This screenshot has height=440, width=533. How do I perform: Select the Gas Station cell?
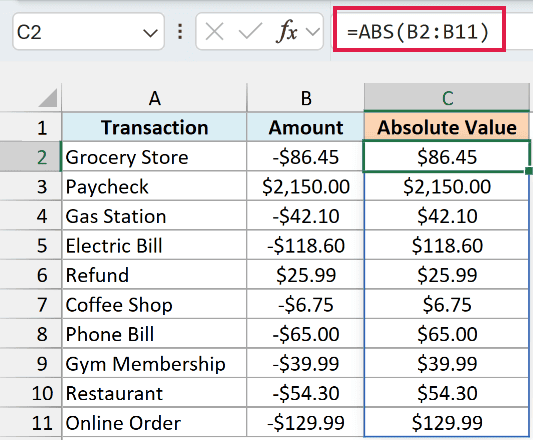[154, 216]
